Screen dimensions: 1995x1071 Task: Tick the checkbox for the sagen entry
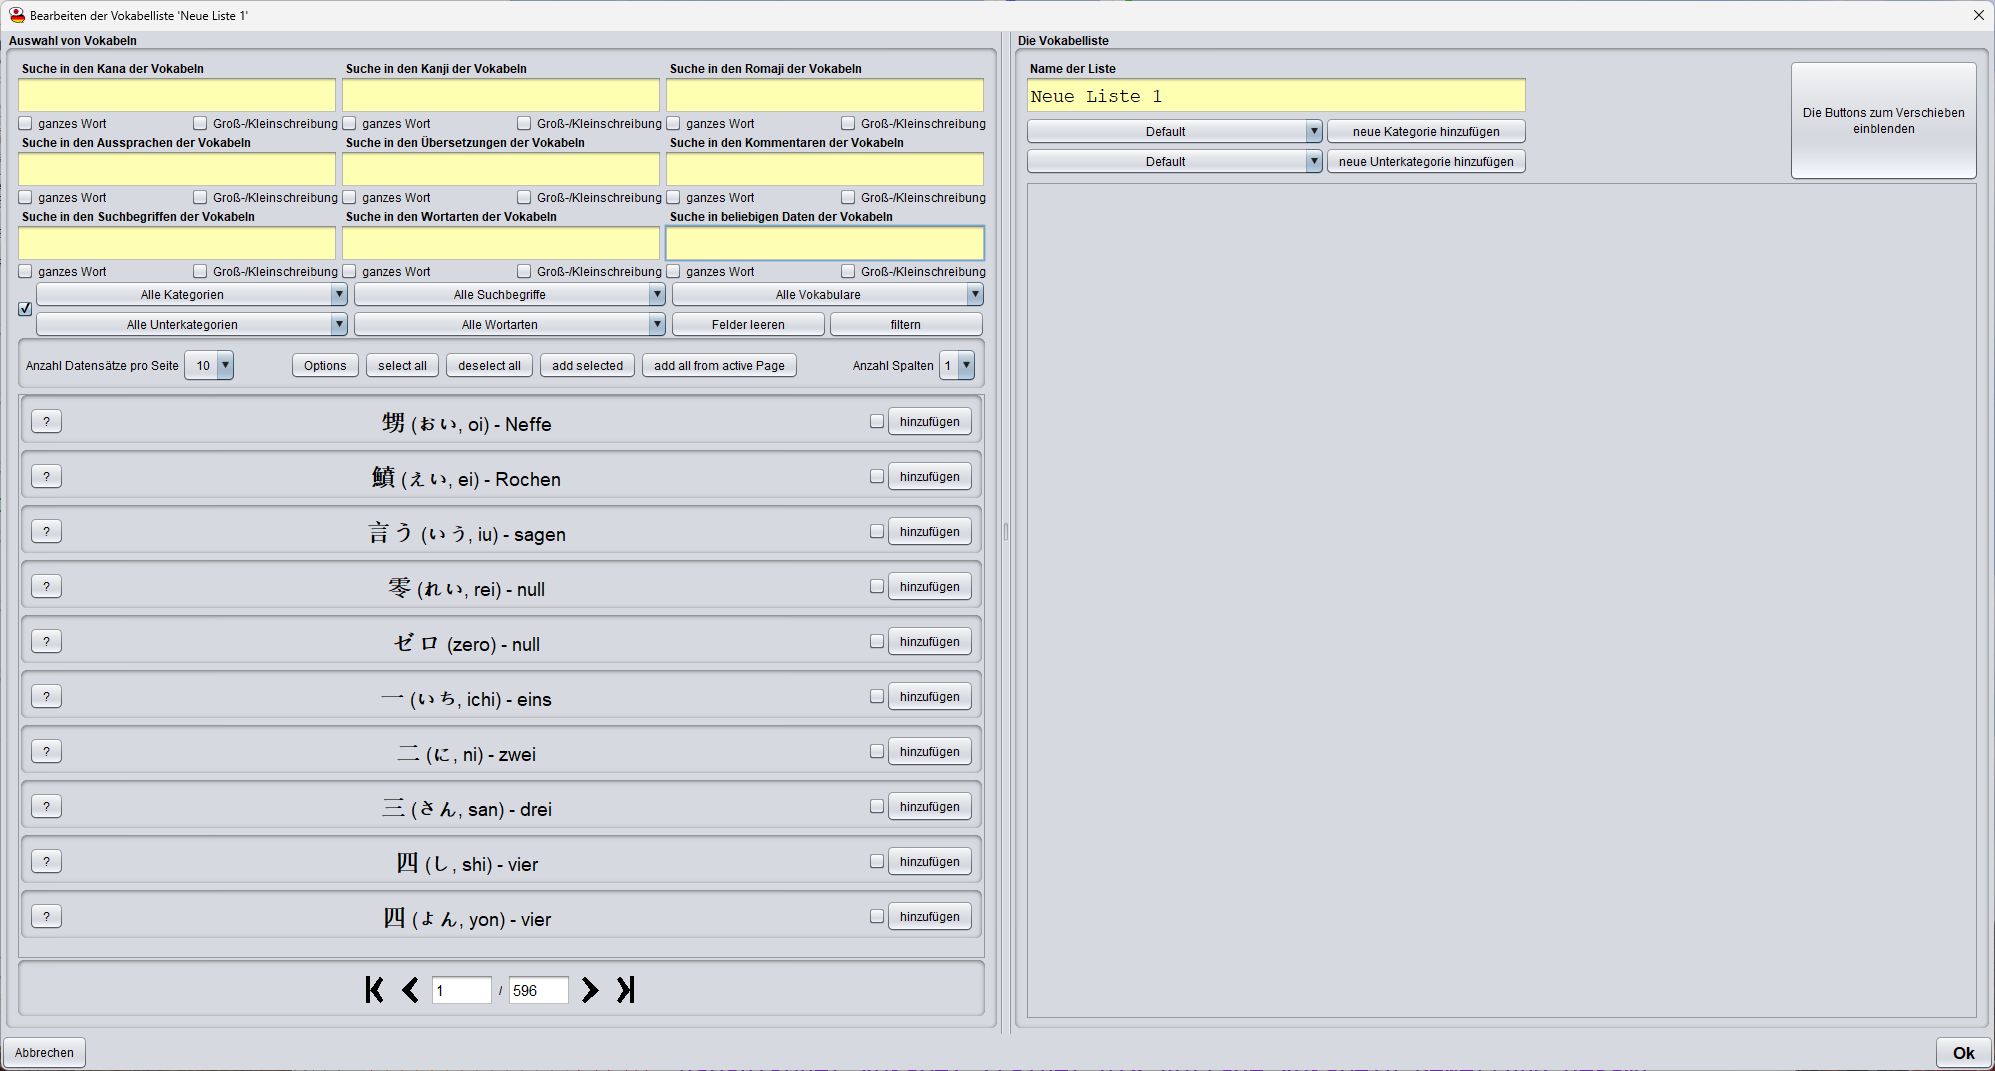click(x=877, y=532)
